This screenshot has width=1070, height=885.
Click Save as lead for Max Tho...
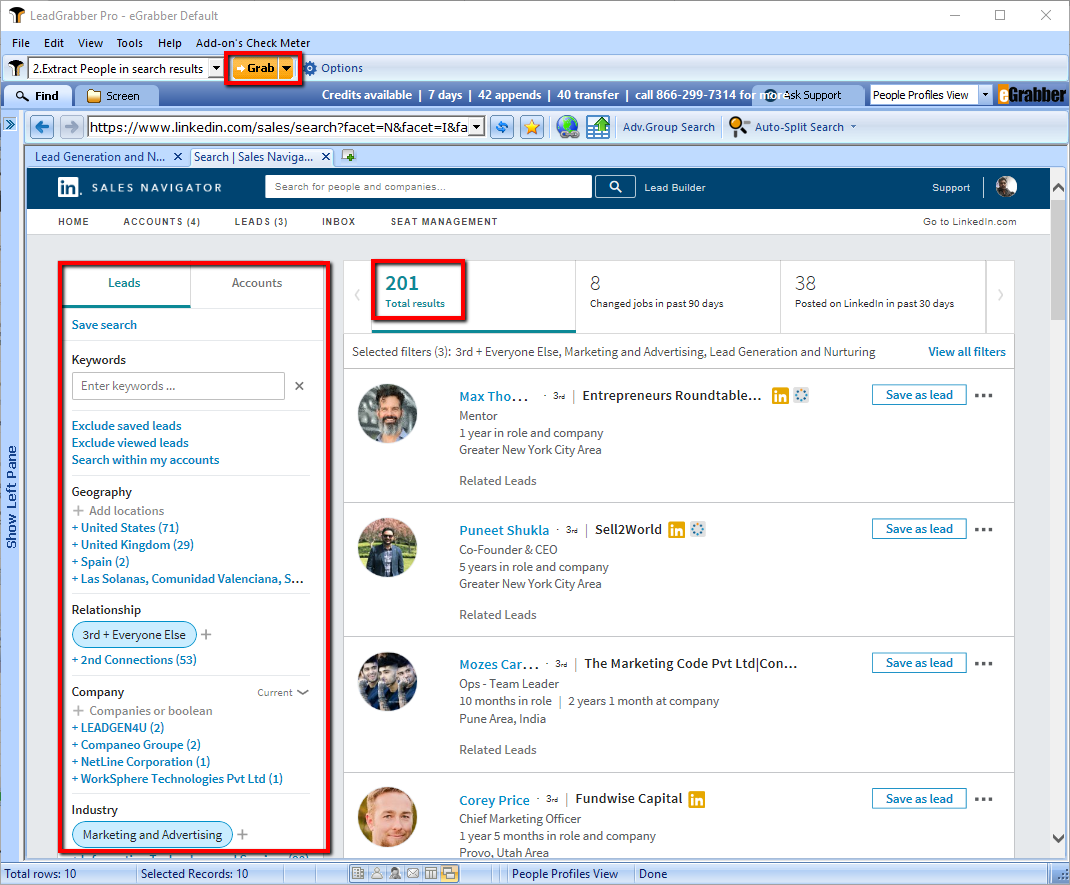(x=919, y=395)
